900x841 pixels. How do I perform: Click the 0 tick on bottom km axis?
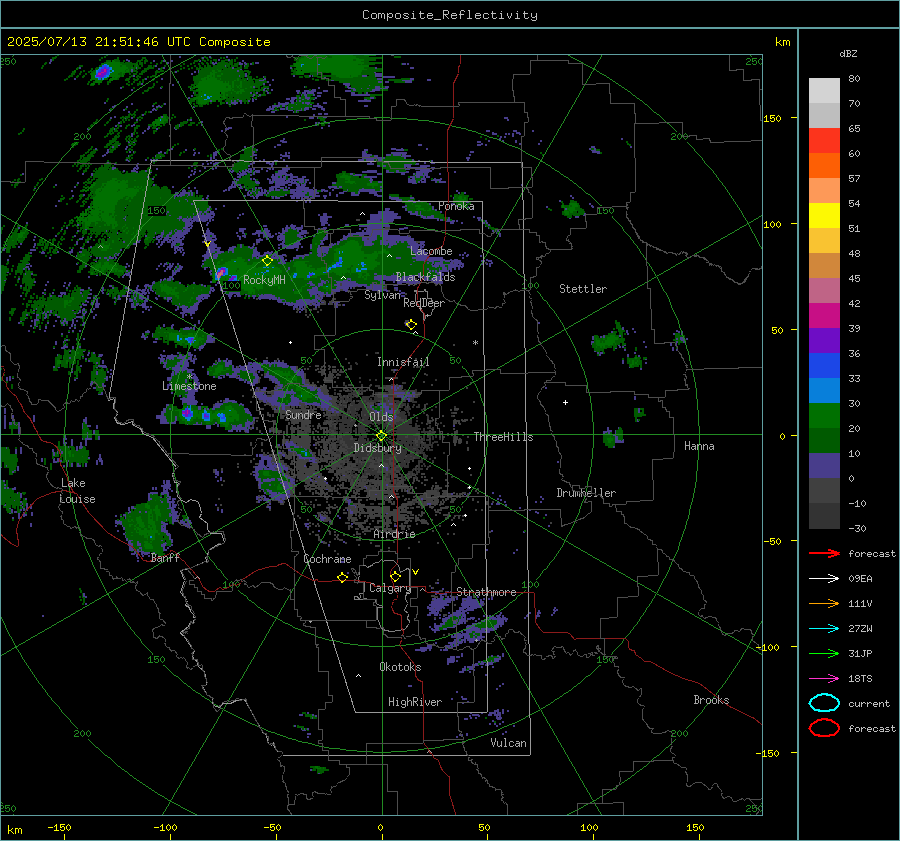click(381, 828)
